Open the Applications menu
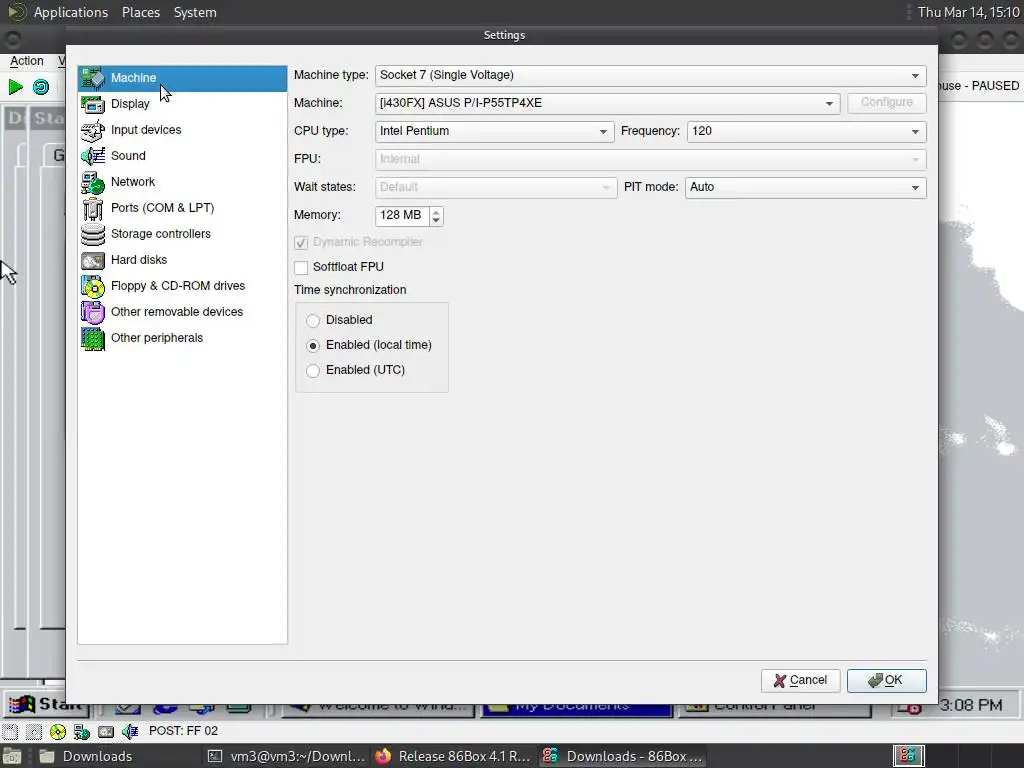Viewport: 1024px width, 768px height. (x=71, y=12)
